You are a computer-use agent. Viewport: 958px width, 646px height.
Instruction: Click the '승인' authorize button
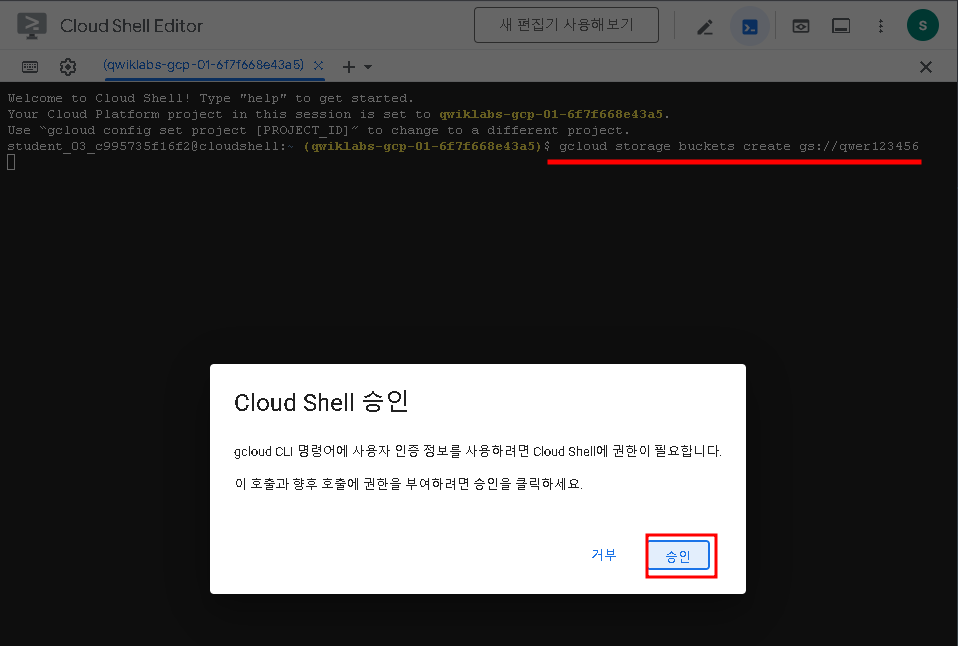click(678, 556)
